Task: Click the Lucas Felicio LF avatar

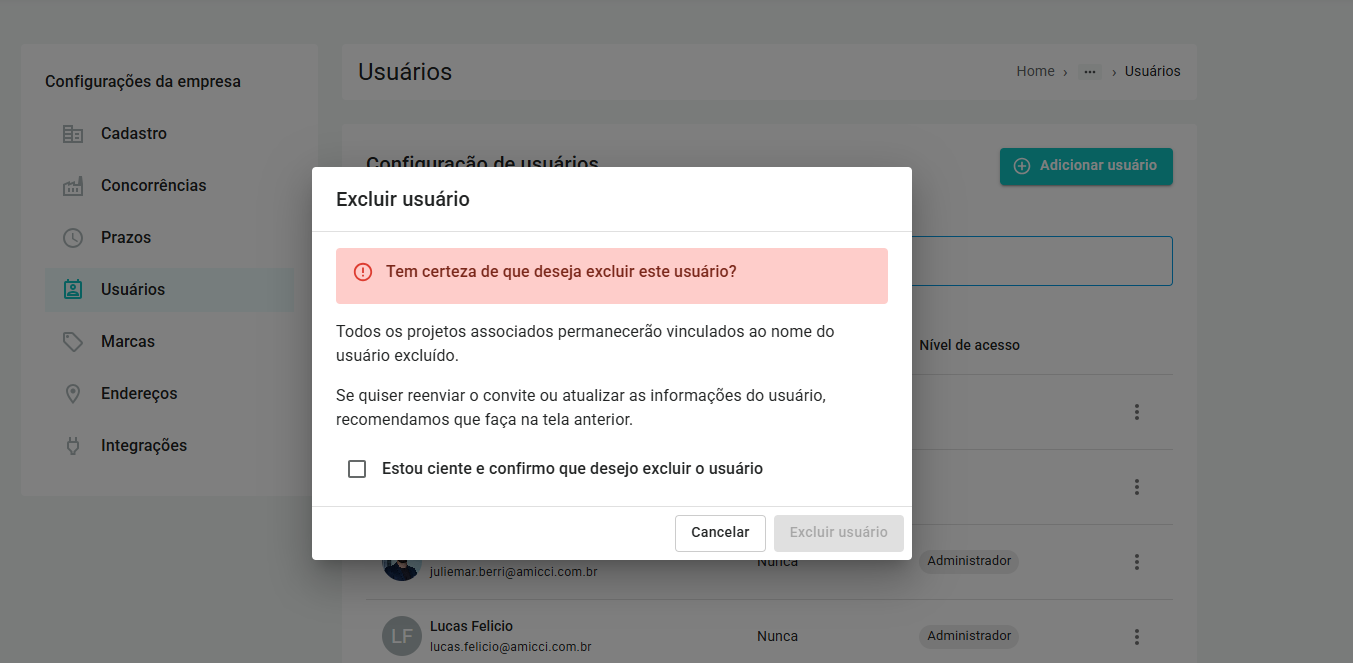Action: (x=401, y=636)
